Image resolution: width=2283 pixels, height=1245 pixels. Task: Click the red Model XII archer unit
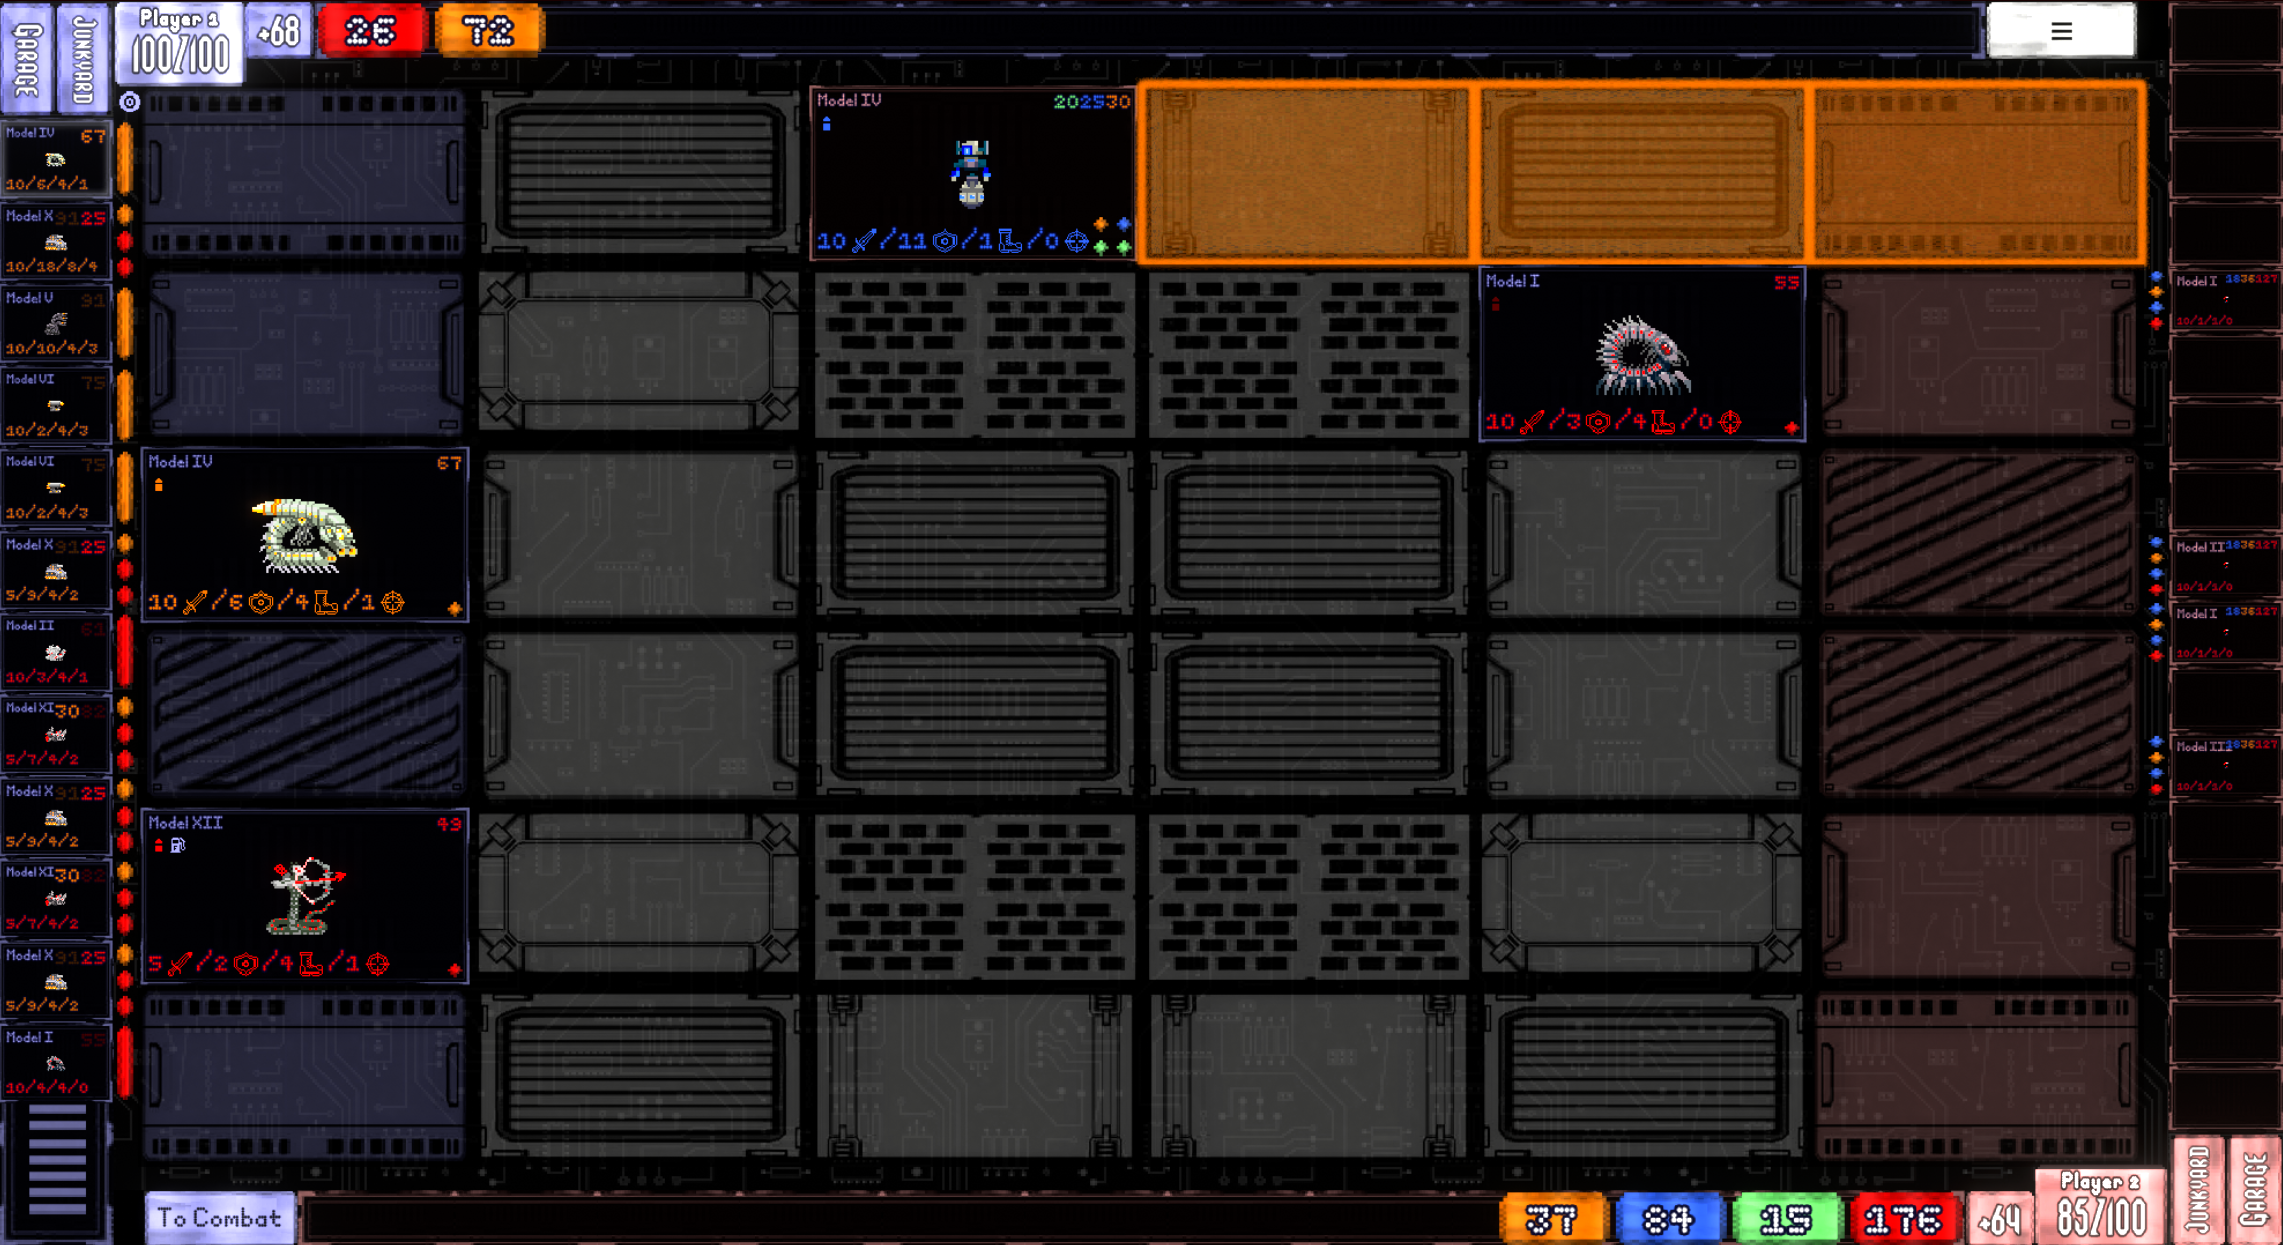(x=305, y=895)
